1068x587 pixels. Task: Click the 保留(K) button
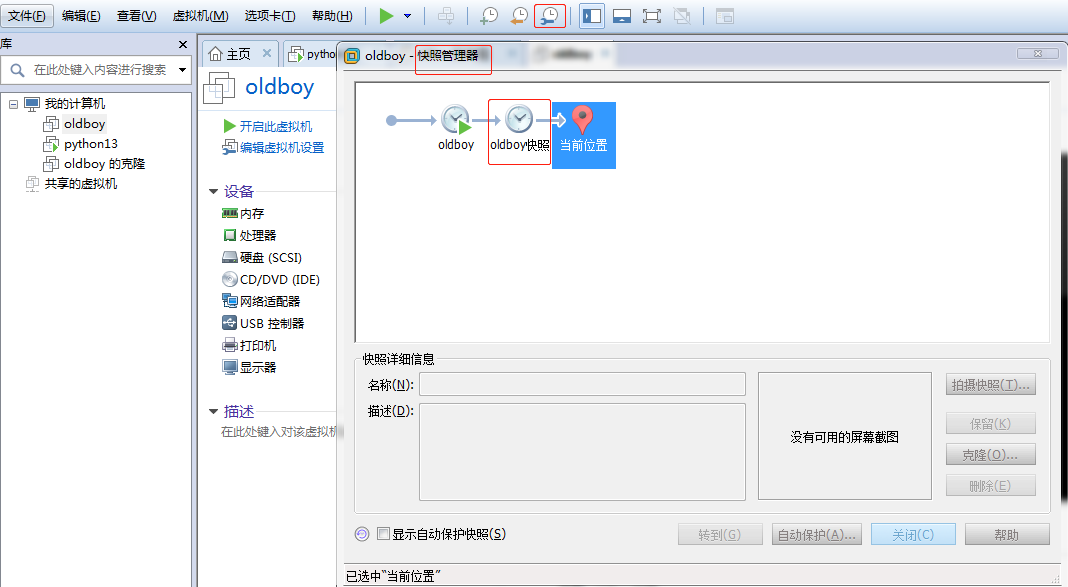[x=991, y=424]
